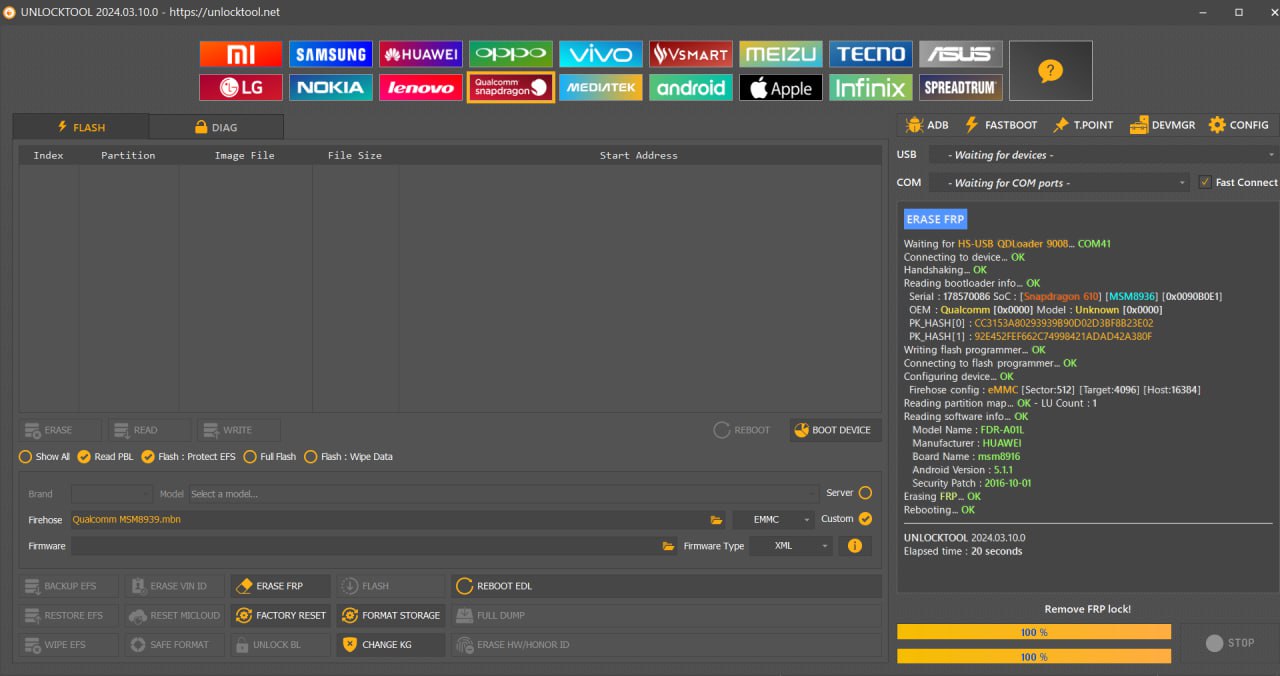
Task: Show firmware type info icon
Action: pos(855,546)
